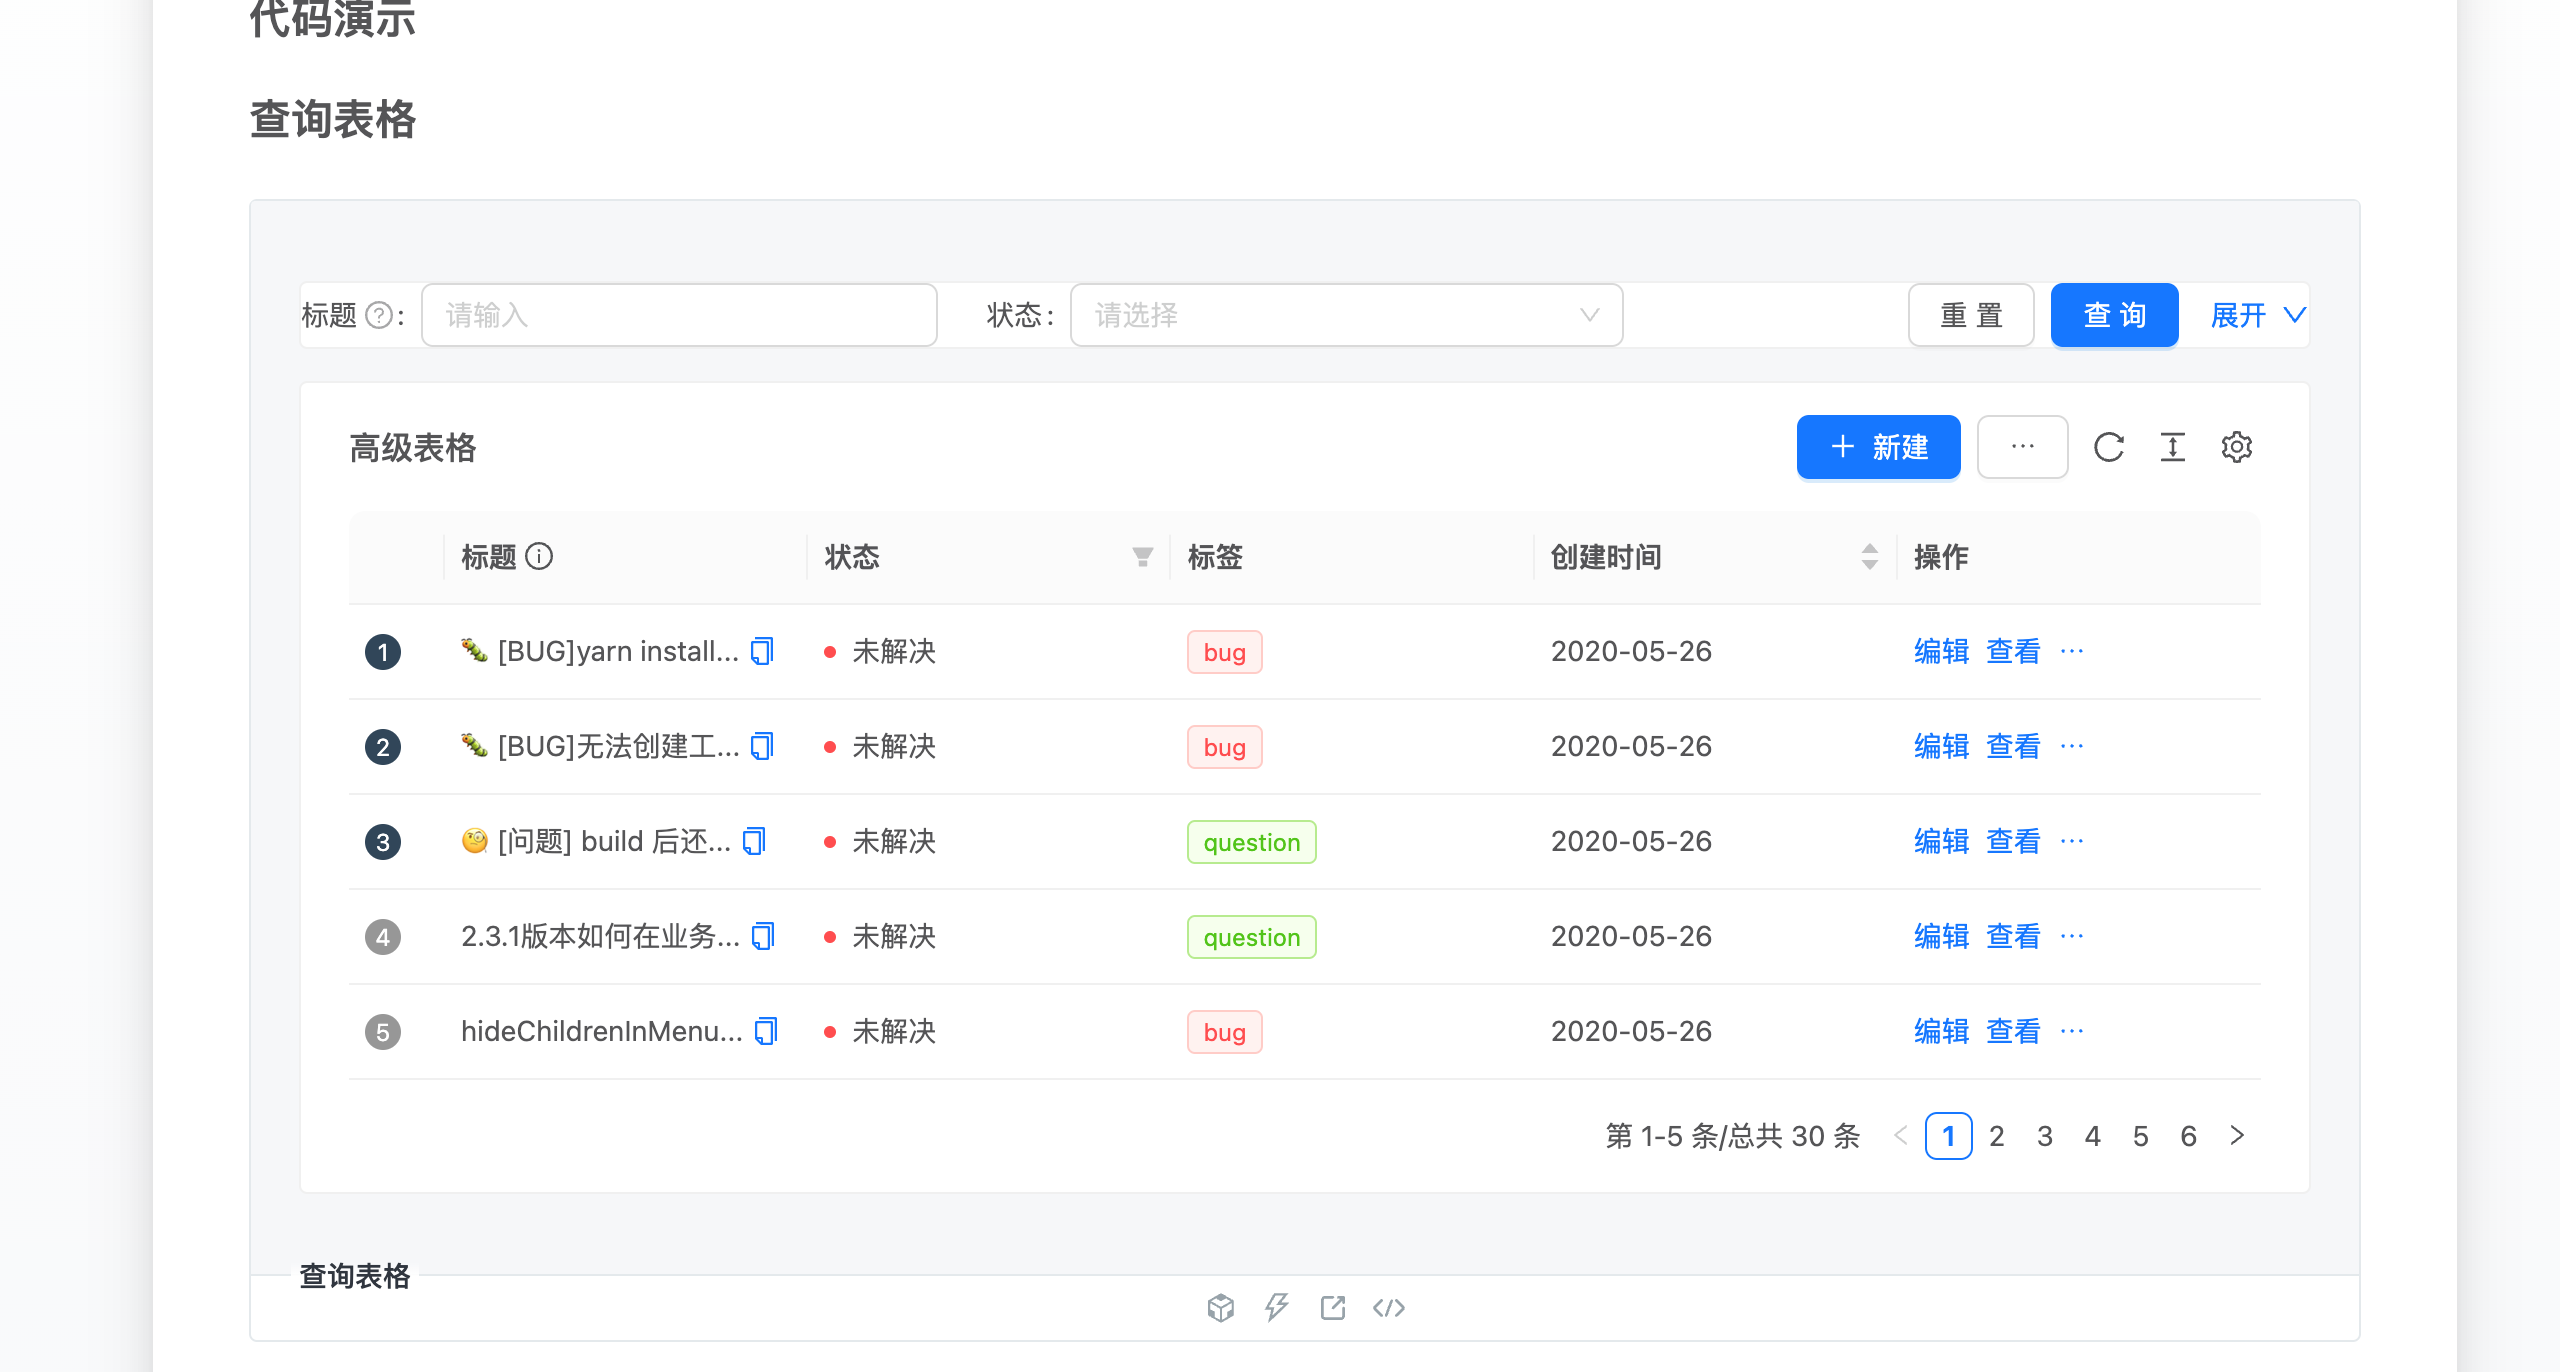
Task: Reset the search form via 重置
Action: [x=1970, y=315]
